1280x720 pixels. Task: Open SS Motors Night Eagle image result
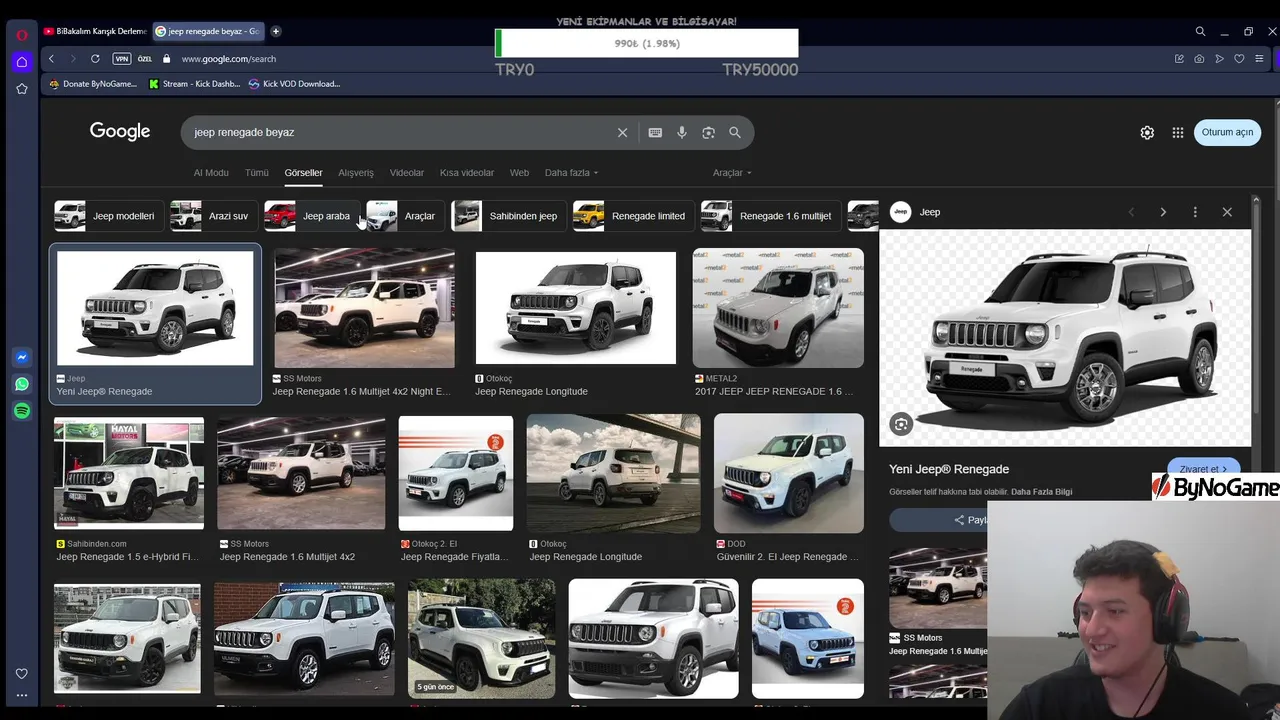[364, 308]
